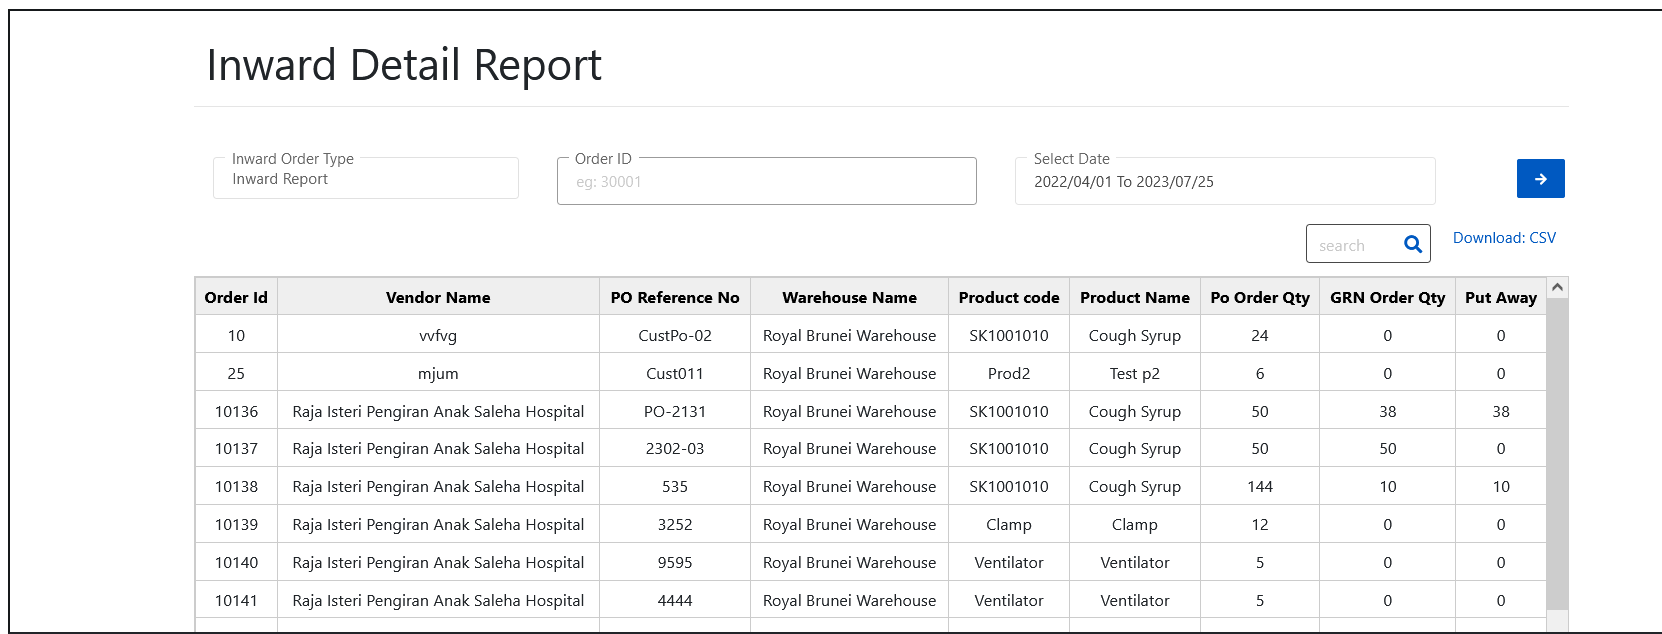1662x634 pixels.
Task: Click the magnifier search icon
Action: (1412, 245)
